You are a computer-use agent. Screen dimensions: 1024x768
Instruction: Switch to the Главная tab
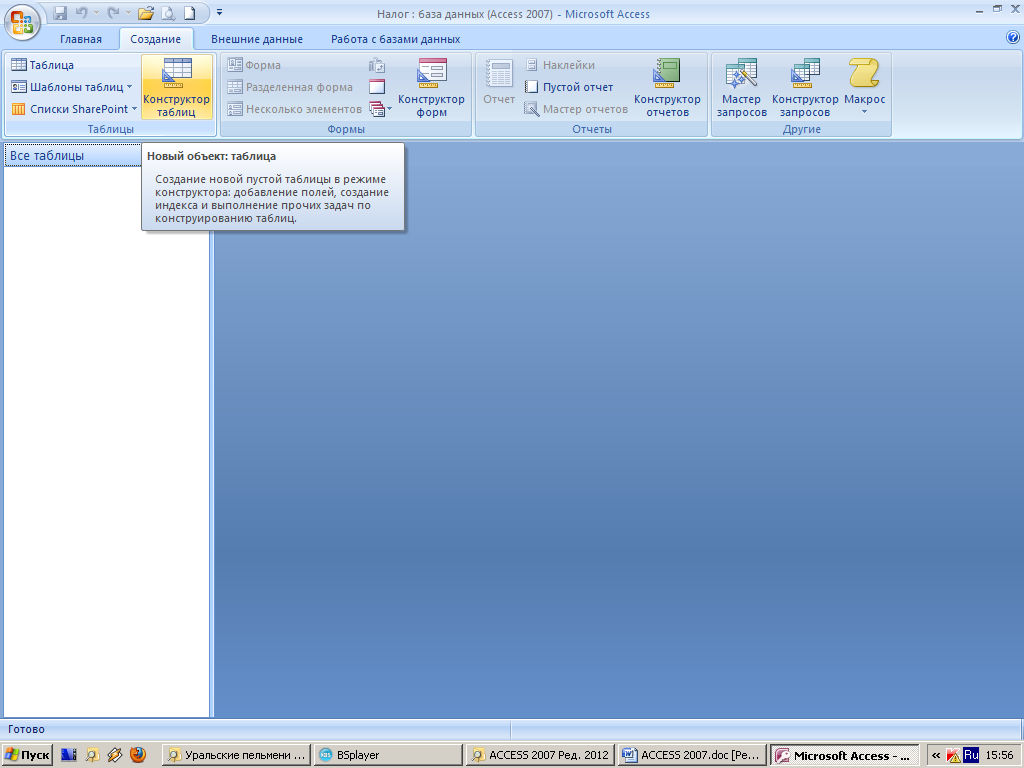tap(81, 39)
